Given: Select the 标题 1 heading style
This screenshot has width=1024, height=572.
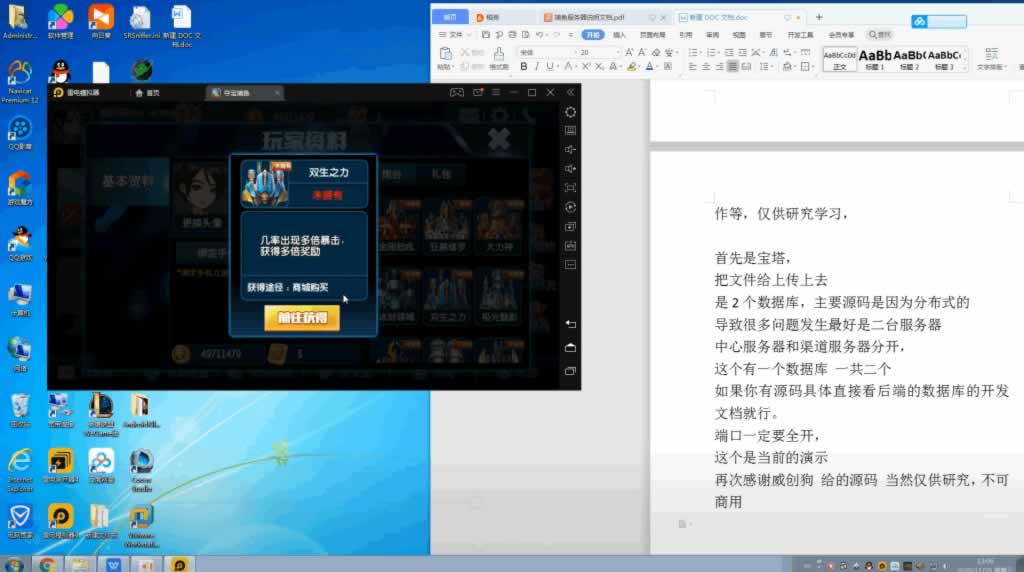Looking at the screenshot, I should click(874, 59).
